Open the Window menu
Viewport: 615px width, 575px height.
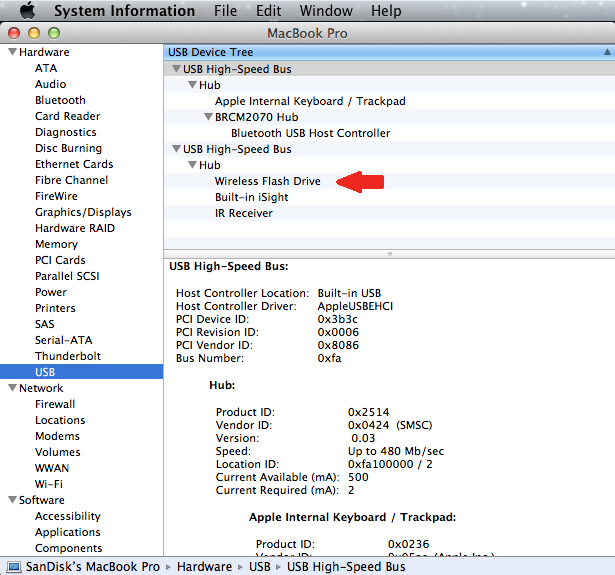coord(326,11)
